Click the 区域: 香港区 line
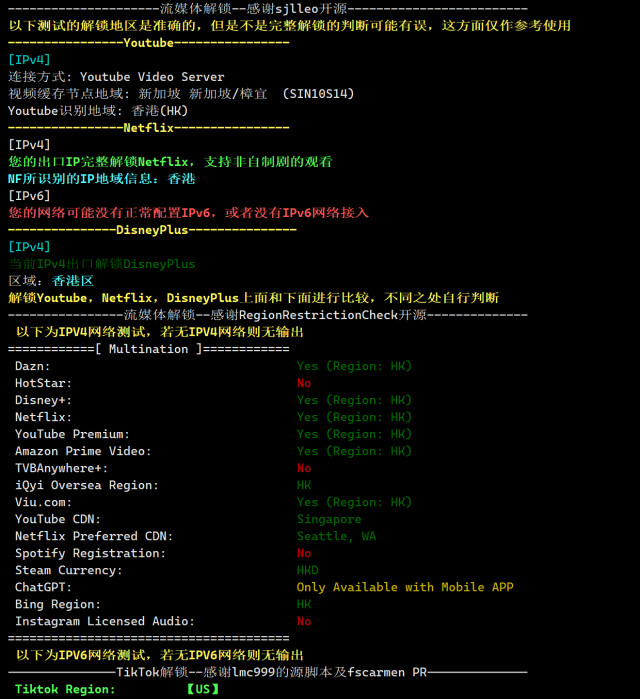 tap(51, 281)
